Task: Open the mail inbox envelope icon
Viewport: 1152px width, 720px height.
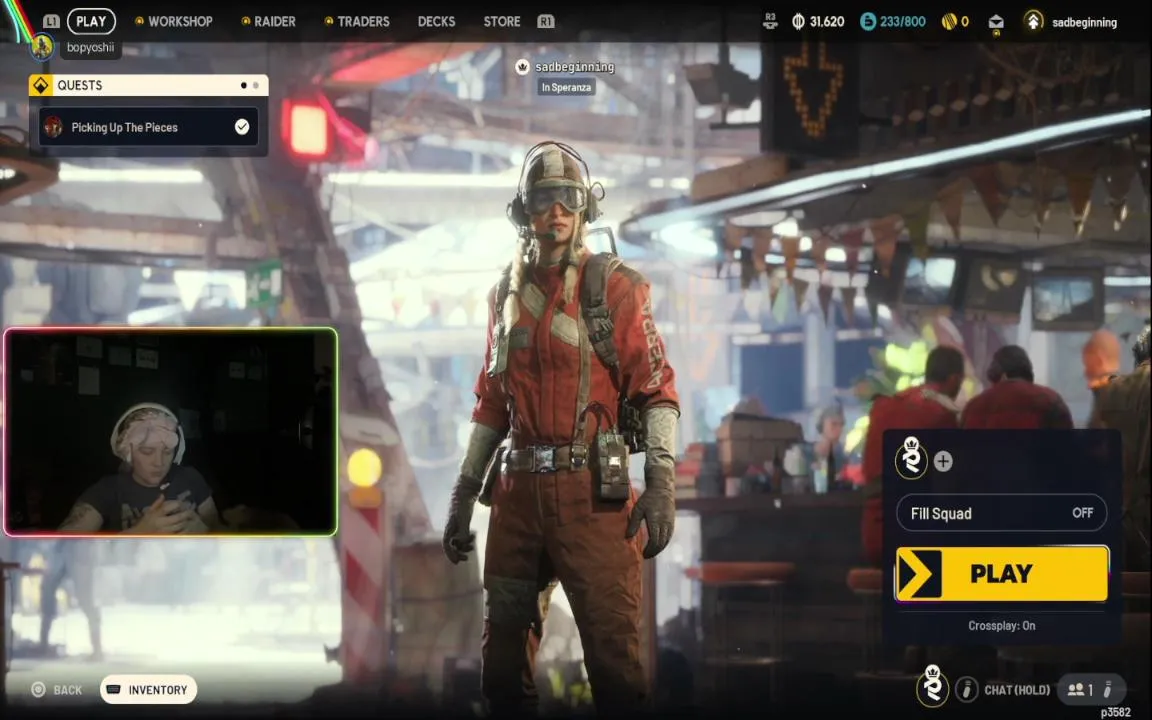Action: tap(996, 23)
